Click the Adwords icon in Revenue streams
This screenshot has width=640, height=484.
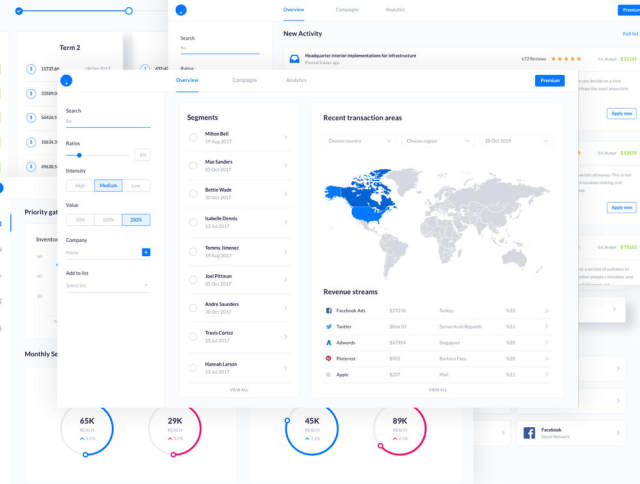pos(329,342)
